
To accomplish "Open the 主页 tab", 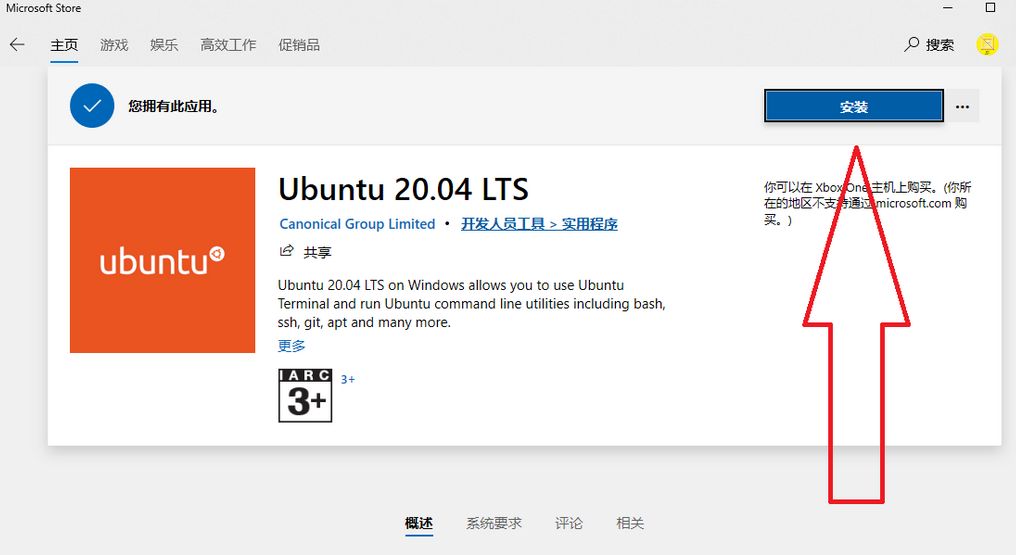I will click(64, 45).
